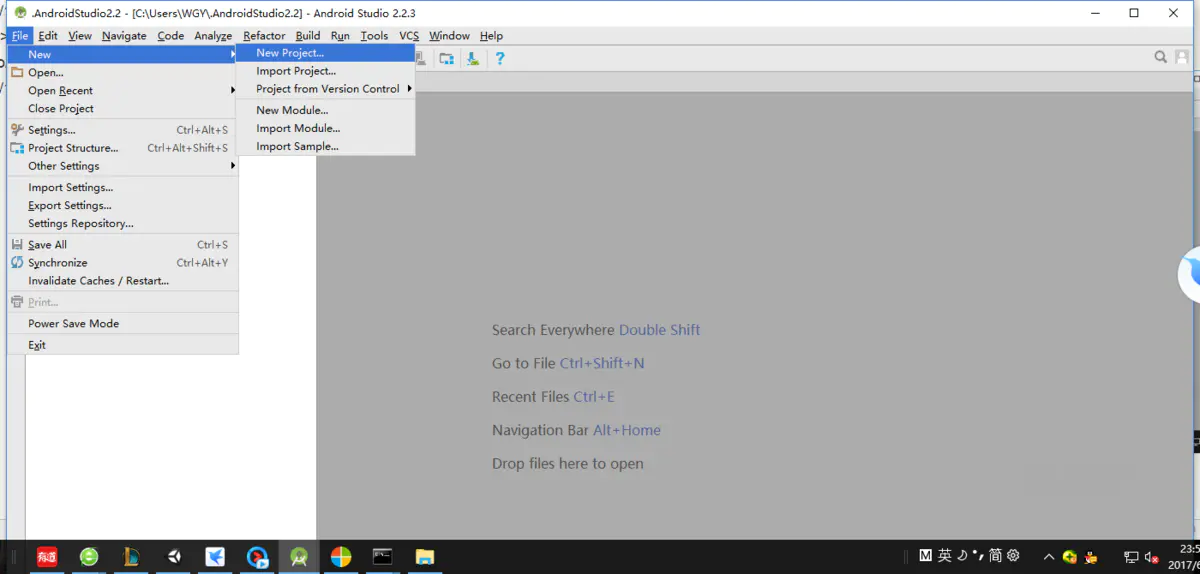Click the user account avatar icon

[x=1182, y=58]
